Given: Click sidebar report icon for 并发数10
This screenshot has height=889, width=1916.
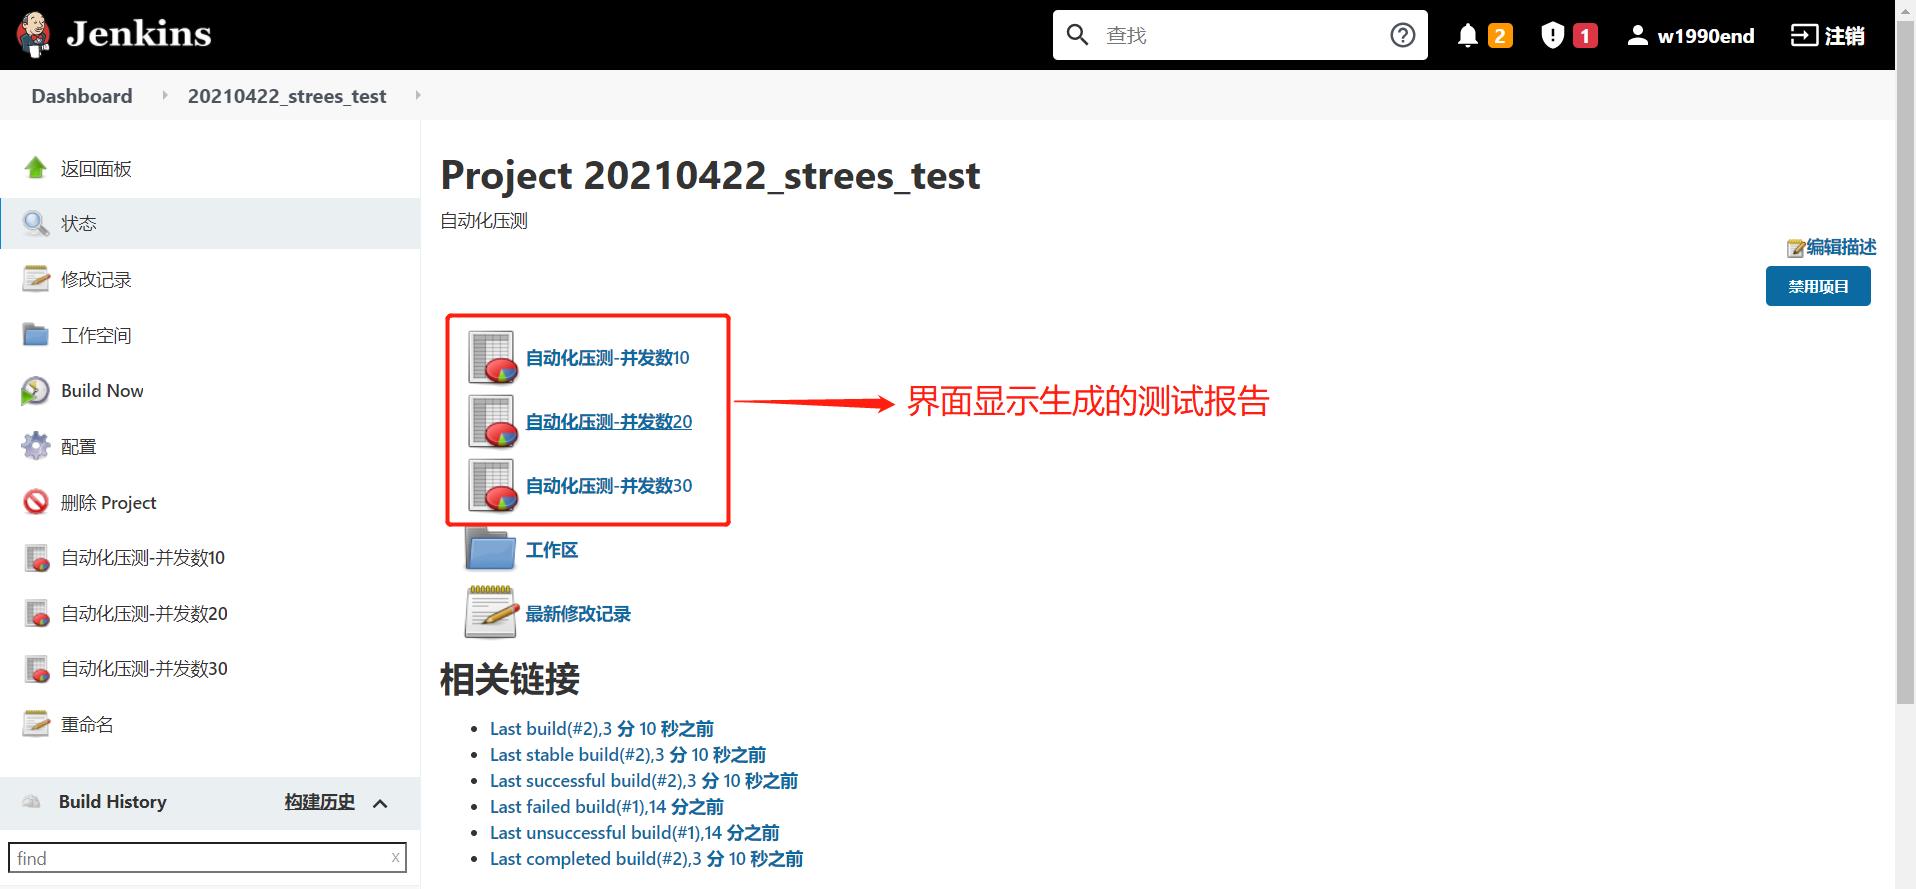Looking at the screenshot, I should (37, 558).
